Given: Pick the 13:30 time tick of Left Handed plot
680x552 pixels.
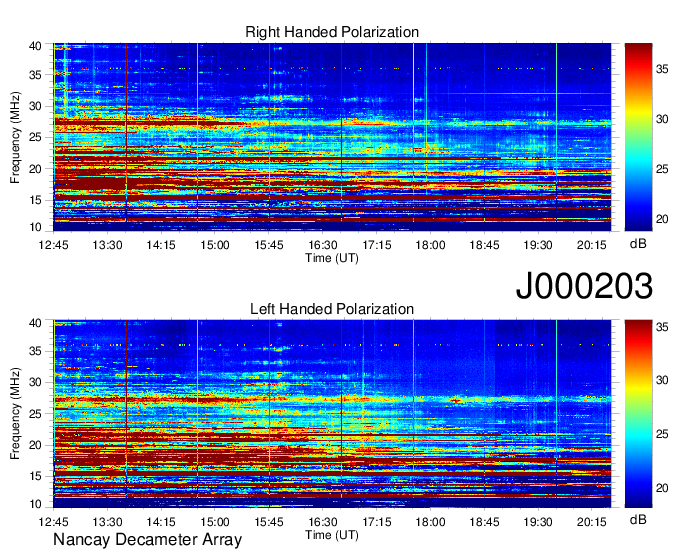Looking at the screenshot, I should [107, 522].
